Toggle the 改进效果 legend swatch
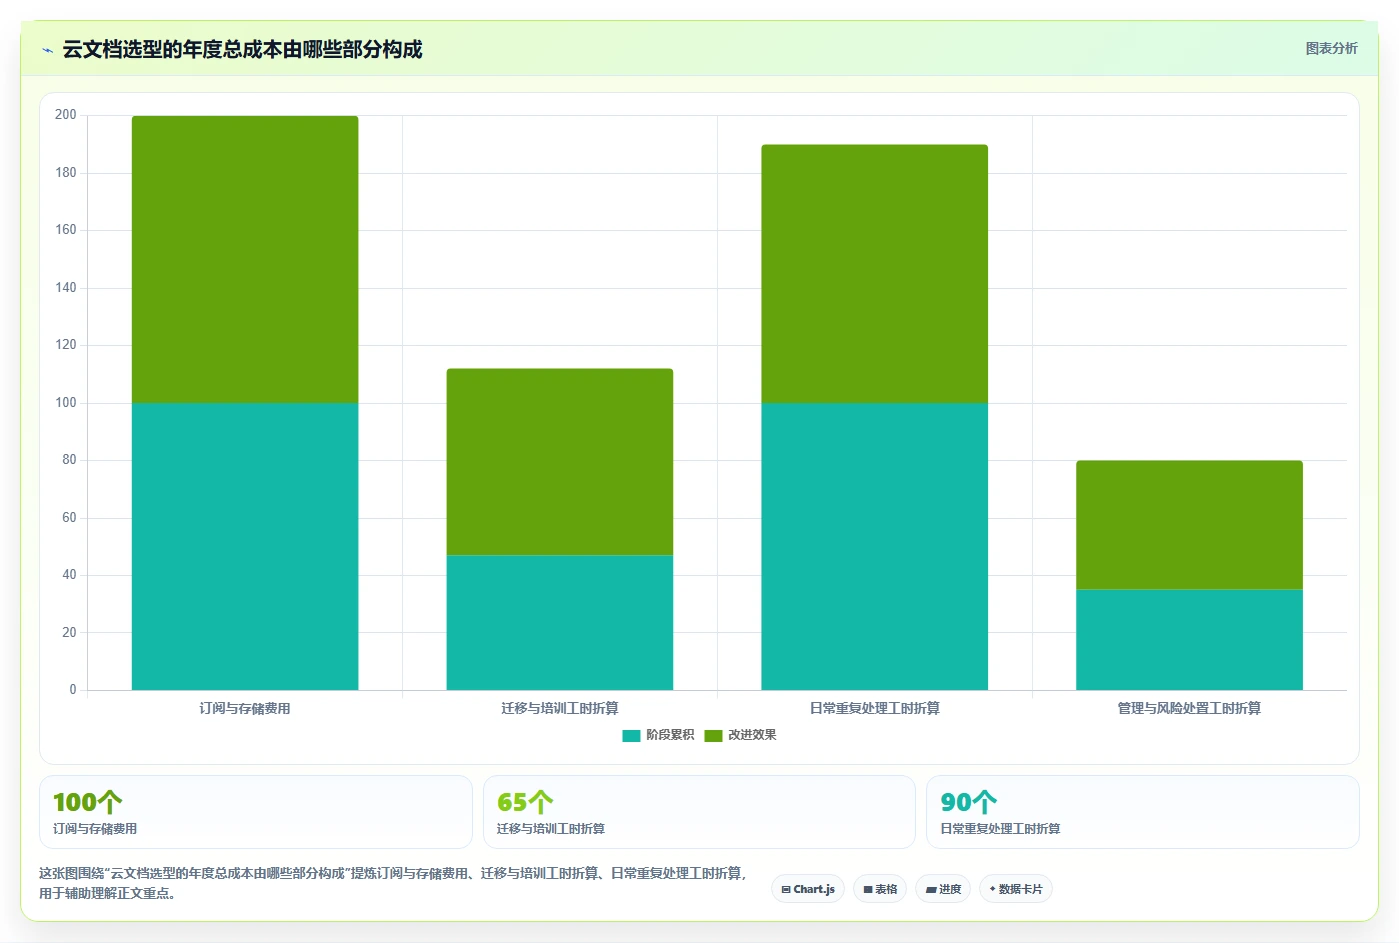 click(x=713, y=735)
